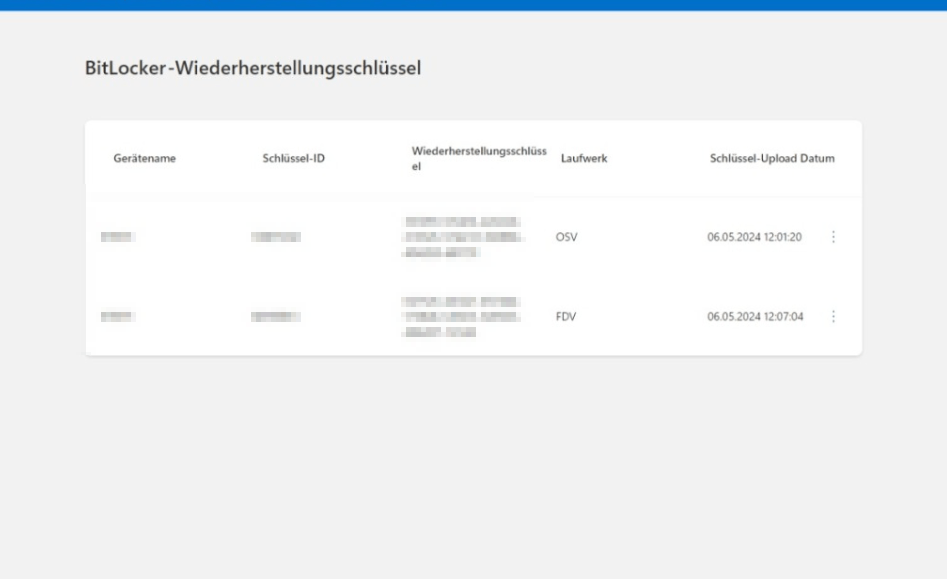Viewport: 947px width, 579px height.
Task: Click the BitLocker-Wiederherstellungsschlüssel heading
Action: coord(252,68)
